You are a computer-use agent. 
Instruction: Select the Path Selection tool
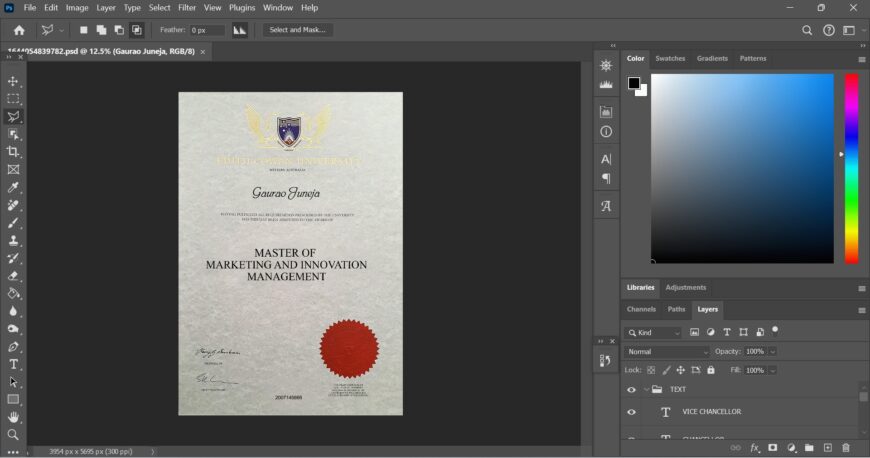tap(13, 382)
